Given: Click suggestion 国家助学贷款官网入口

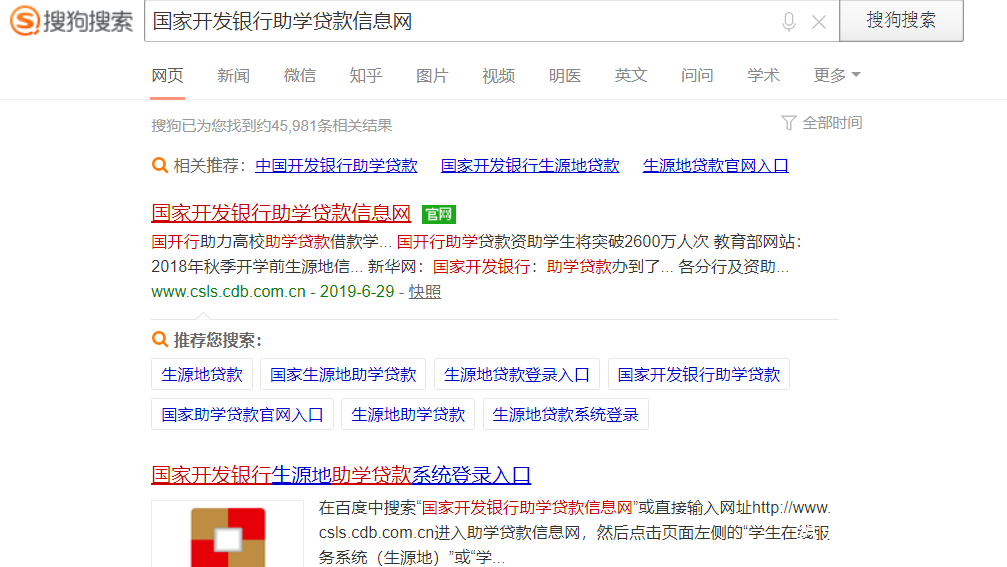Looking at the screenshot, I should click(242, 414).
